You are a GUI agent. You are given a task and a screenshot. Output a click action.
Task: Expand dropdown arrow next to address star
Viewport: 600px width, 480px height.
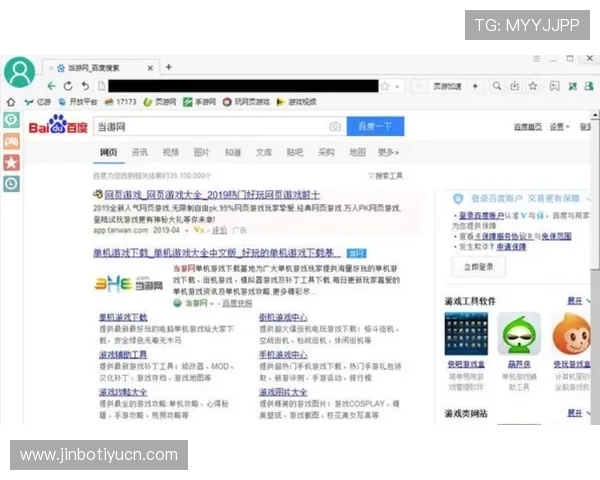pos(398,87)
